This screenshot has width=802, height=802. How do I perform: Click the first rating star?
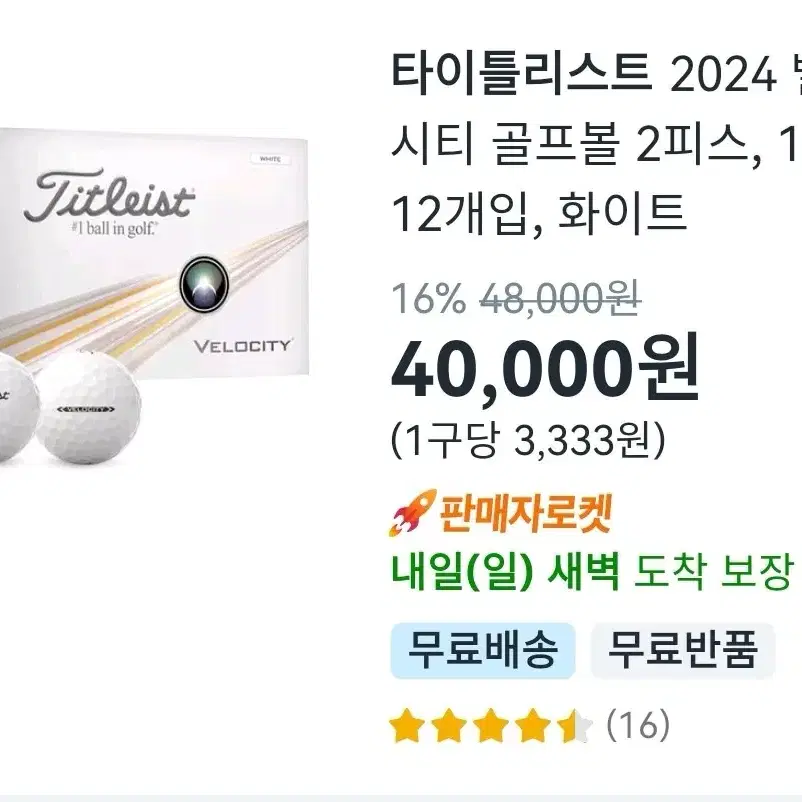pos(407,725)
